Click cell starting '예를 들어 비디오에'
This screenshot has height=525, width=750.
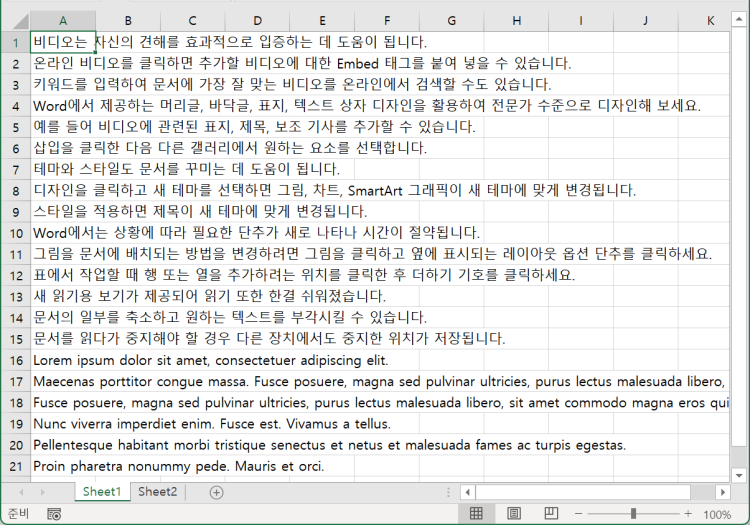click(x=63, y=127)
